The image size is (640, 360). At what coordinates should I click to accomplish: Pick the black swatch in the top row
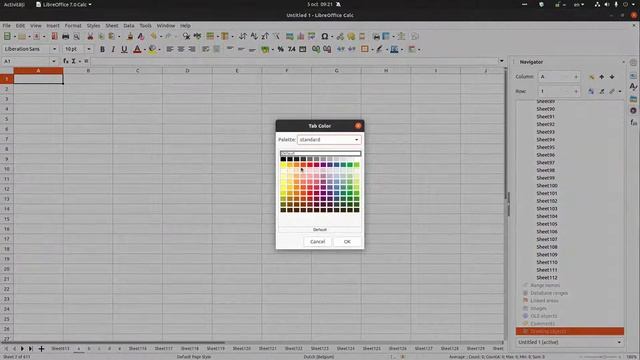(283, 159)
